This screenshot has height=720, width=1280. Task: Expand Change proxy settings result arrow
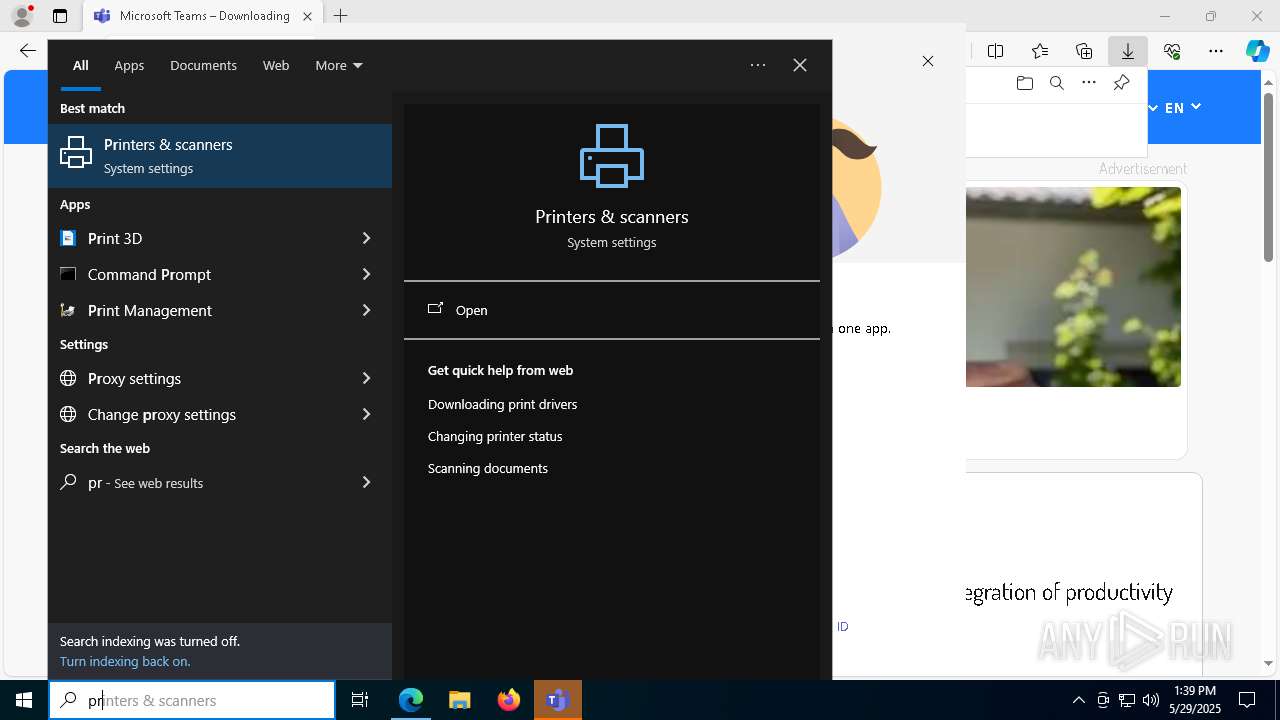366,414
